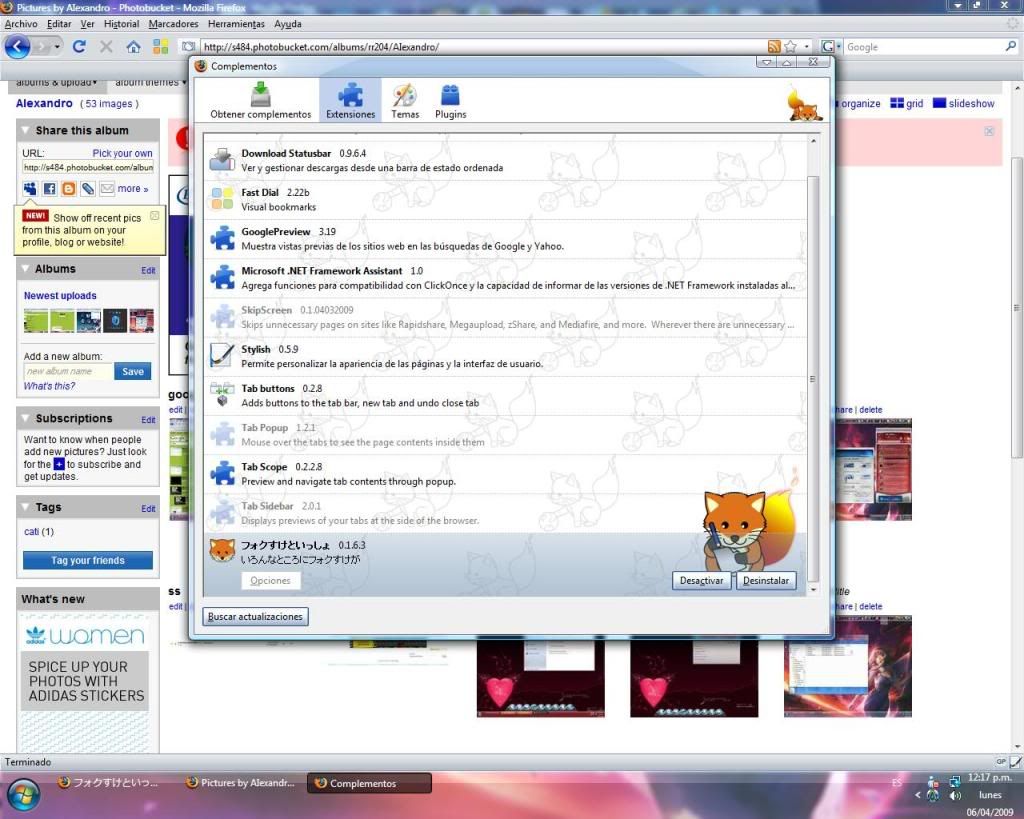Click the Opciones button
1024x819 pixels.
pyautogui.click(x=270, y=581)
